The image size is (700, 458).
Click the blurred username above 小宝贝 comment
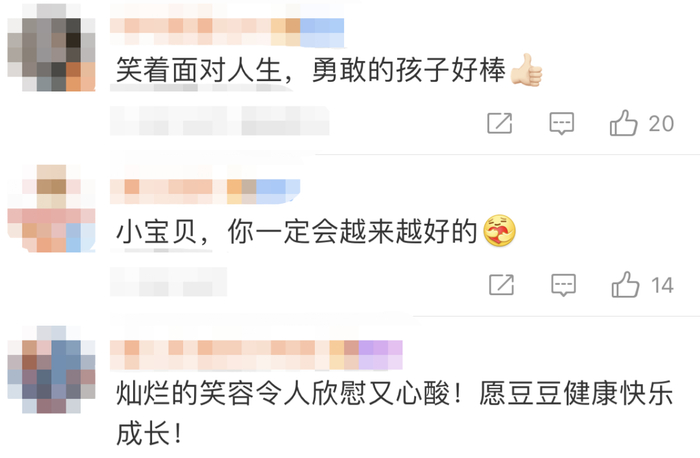click(x=205, y=192)
